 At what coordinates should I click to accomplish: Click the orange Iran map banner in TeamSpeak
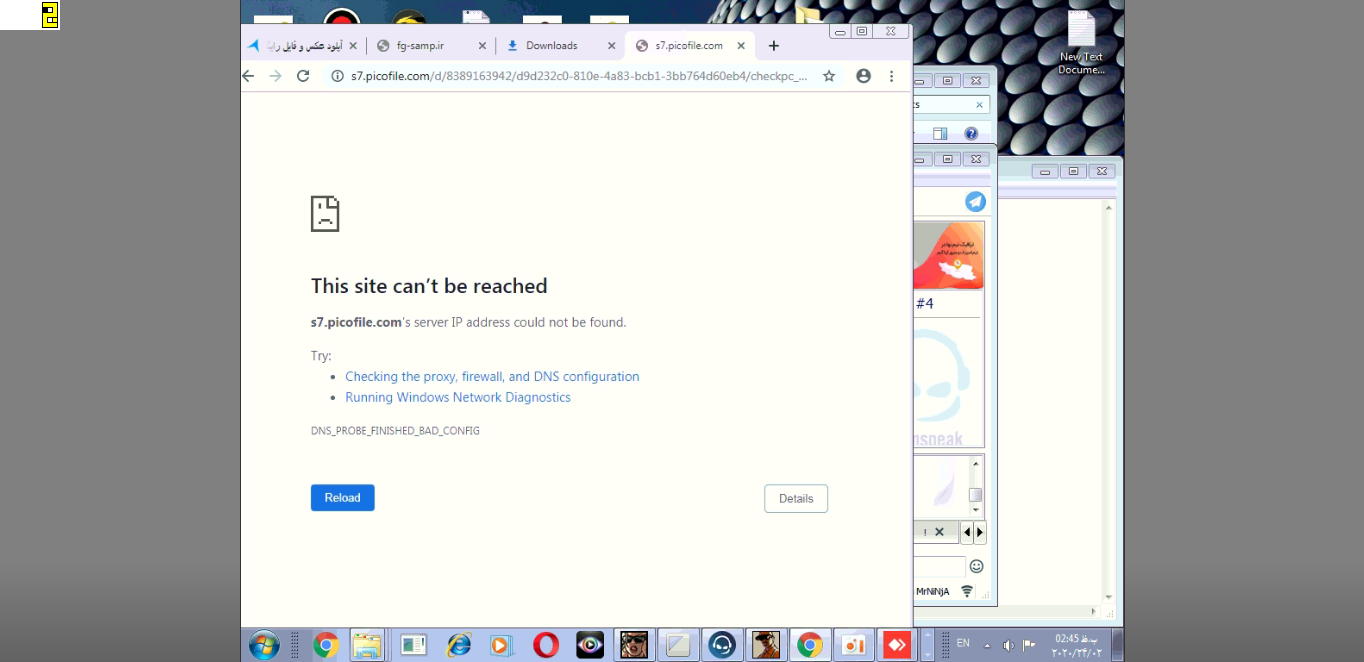(948, 256)
